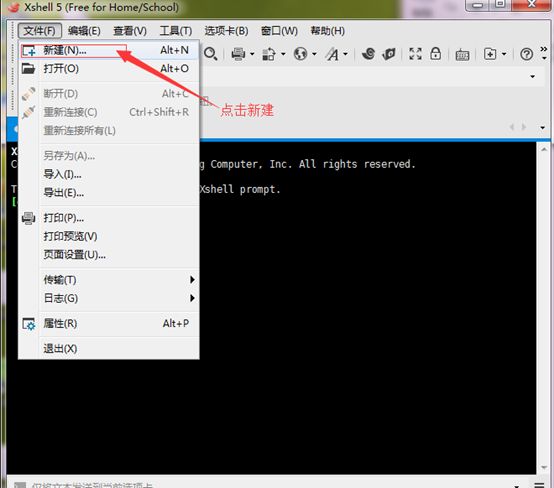Open Page Setup (页面设置) entry
Viewport: 554px width, 488px height.
[108, 254]
